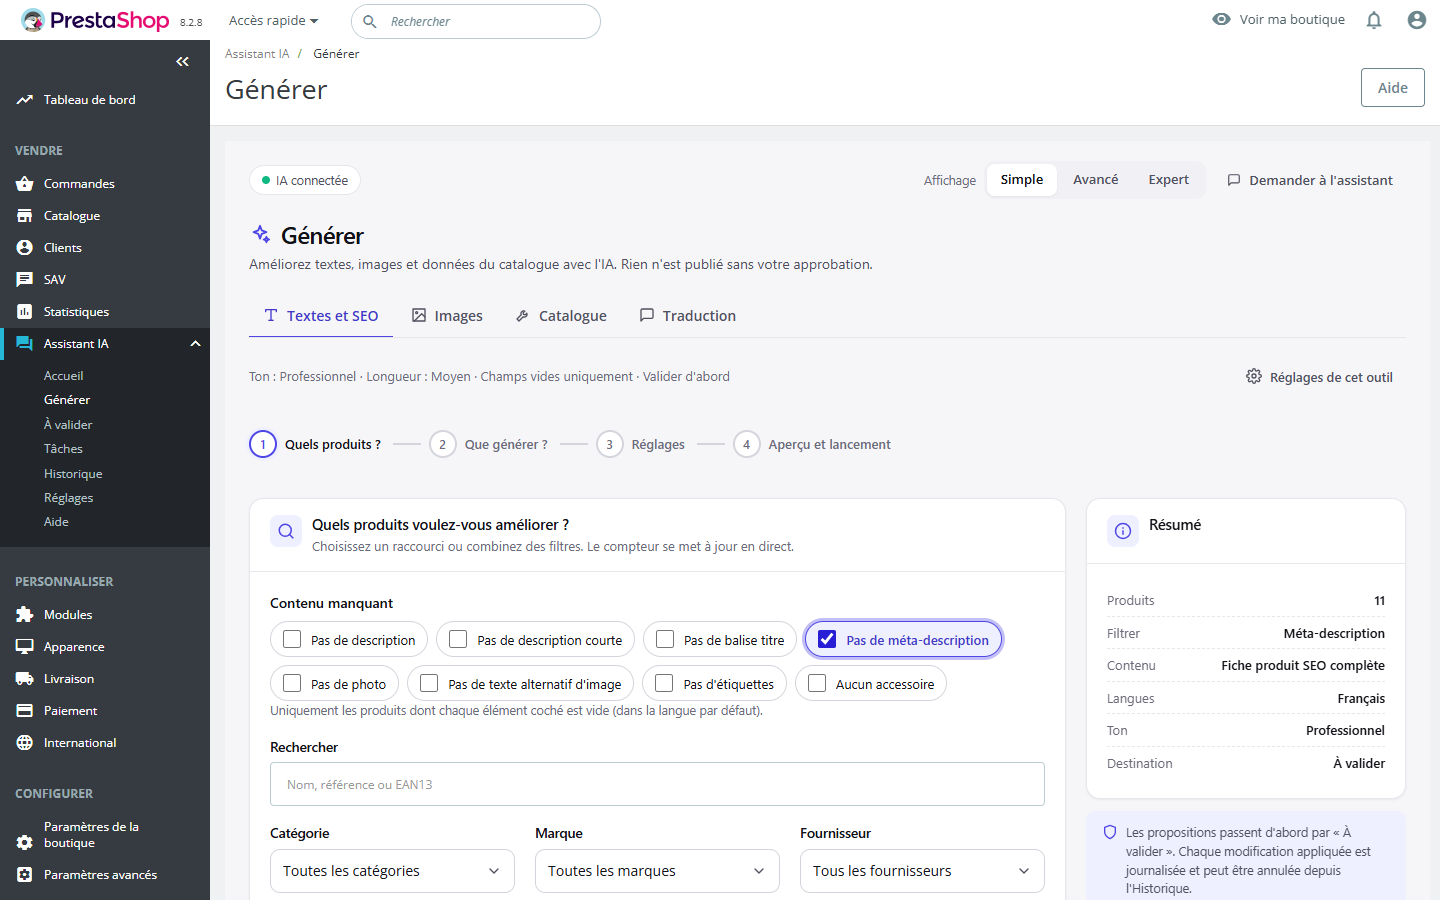The width and height of the screenshot is (1440, 900).
Task: Click the Tableau de bord trend icon
Action: tap(25, 100)
